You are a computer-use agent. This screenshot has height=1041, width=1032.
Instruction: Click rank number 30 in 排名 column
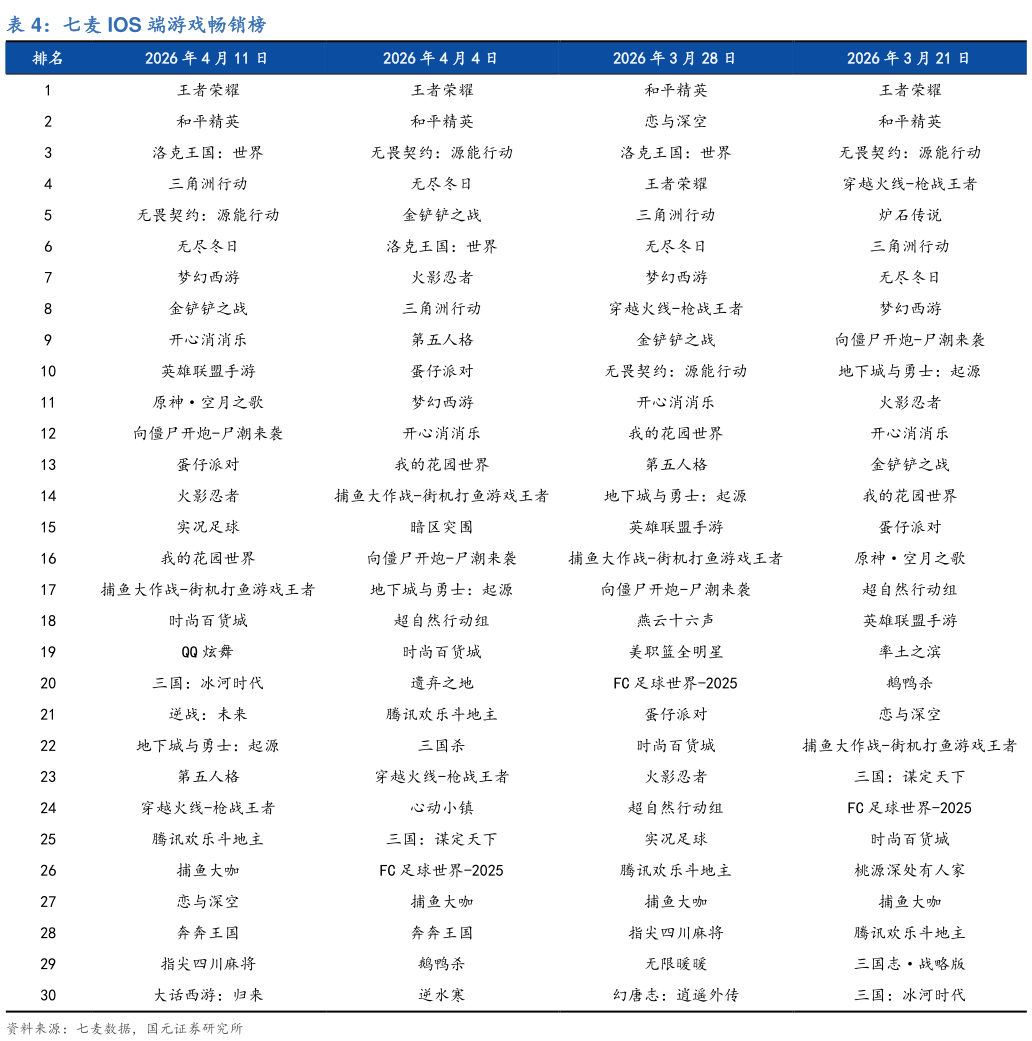(x=48, y=995)
